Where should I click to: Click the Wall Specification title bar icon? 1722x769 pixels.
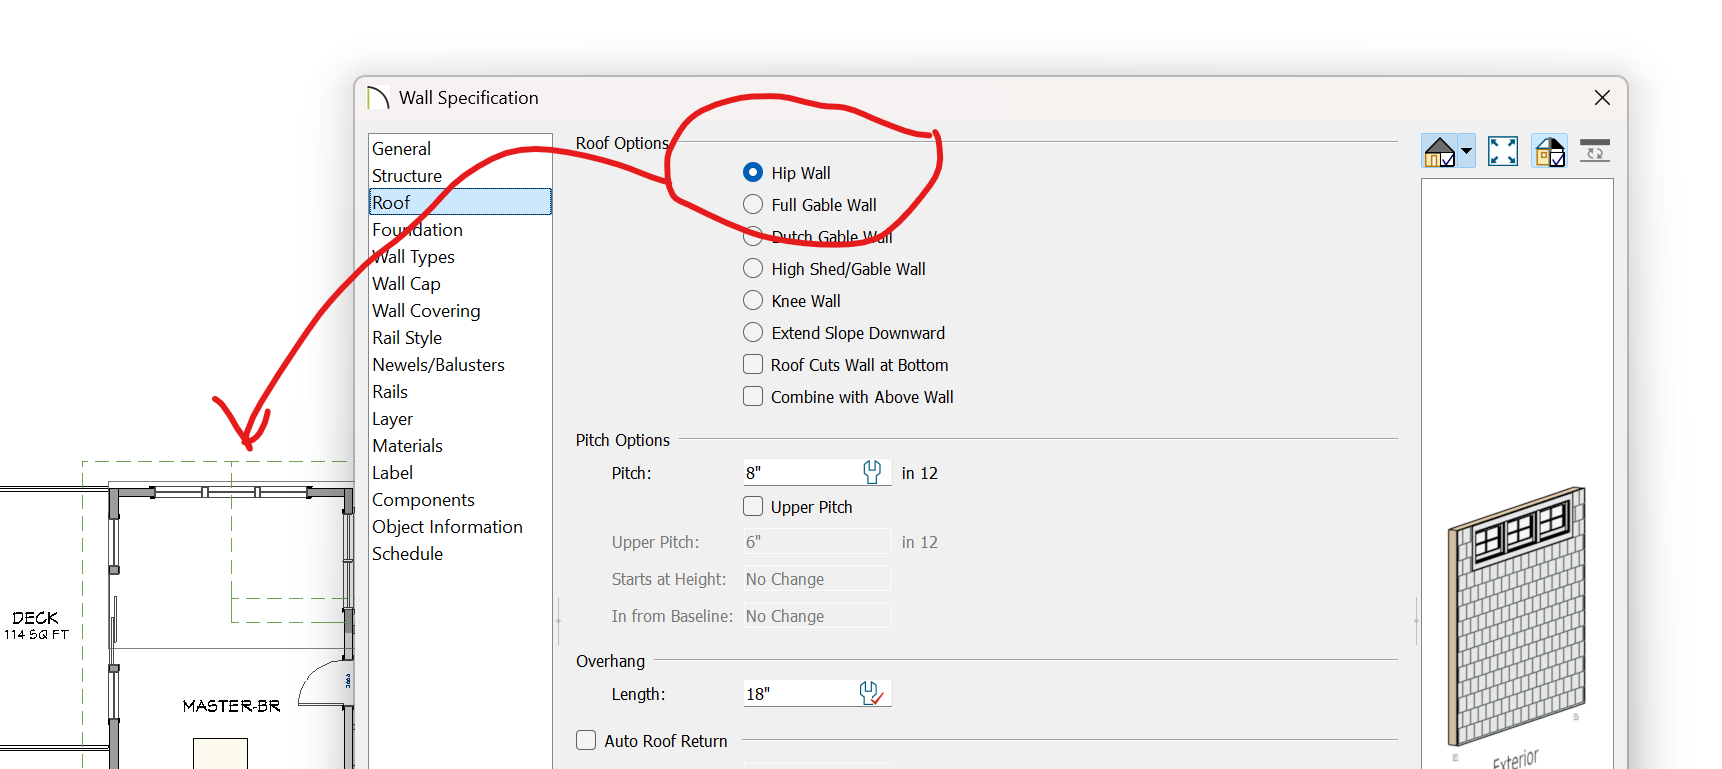[378, 98]
